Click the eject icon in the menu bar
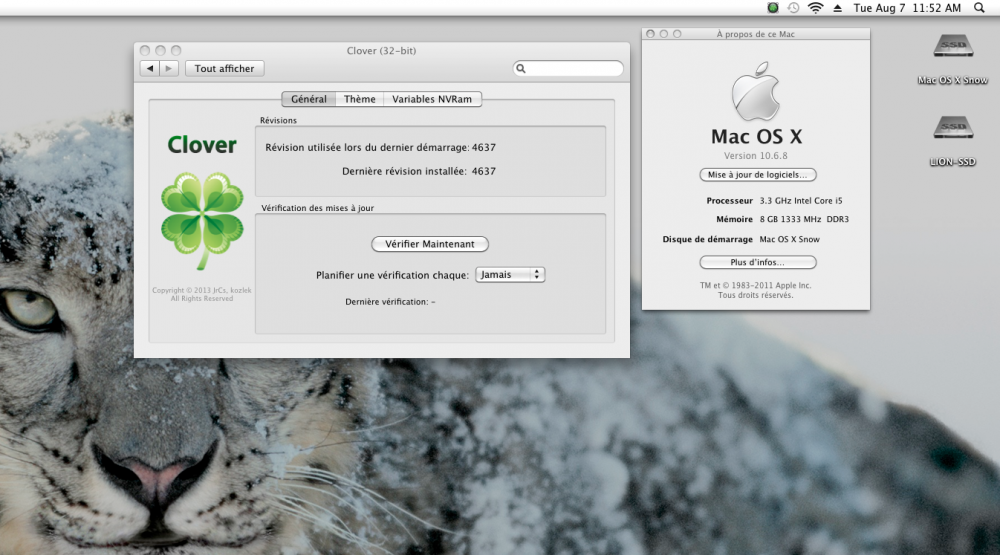 837,8
